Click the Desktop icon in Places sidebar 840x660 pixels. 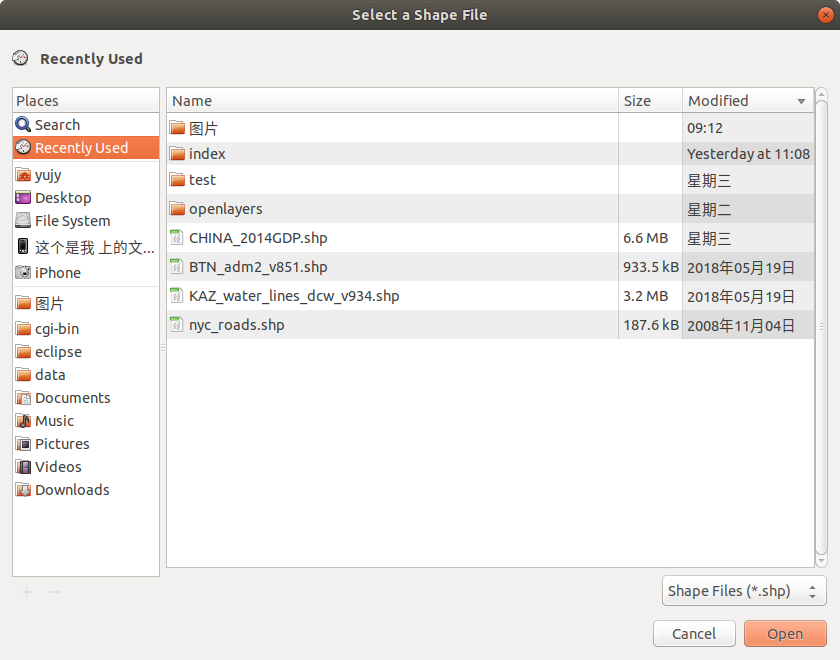[23, 198]
